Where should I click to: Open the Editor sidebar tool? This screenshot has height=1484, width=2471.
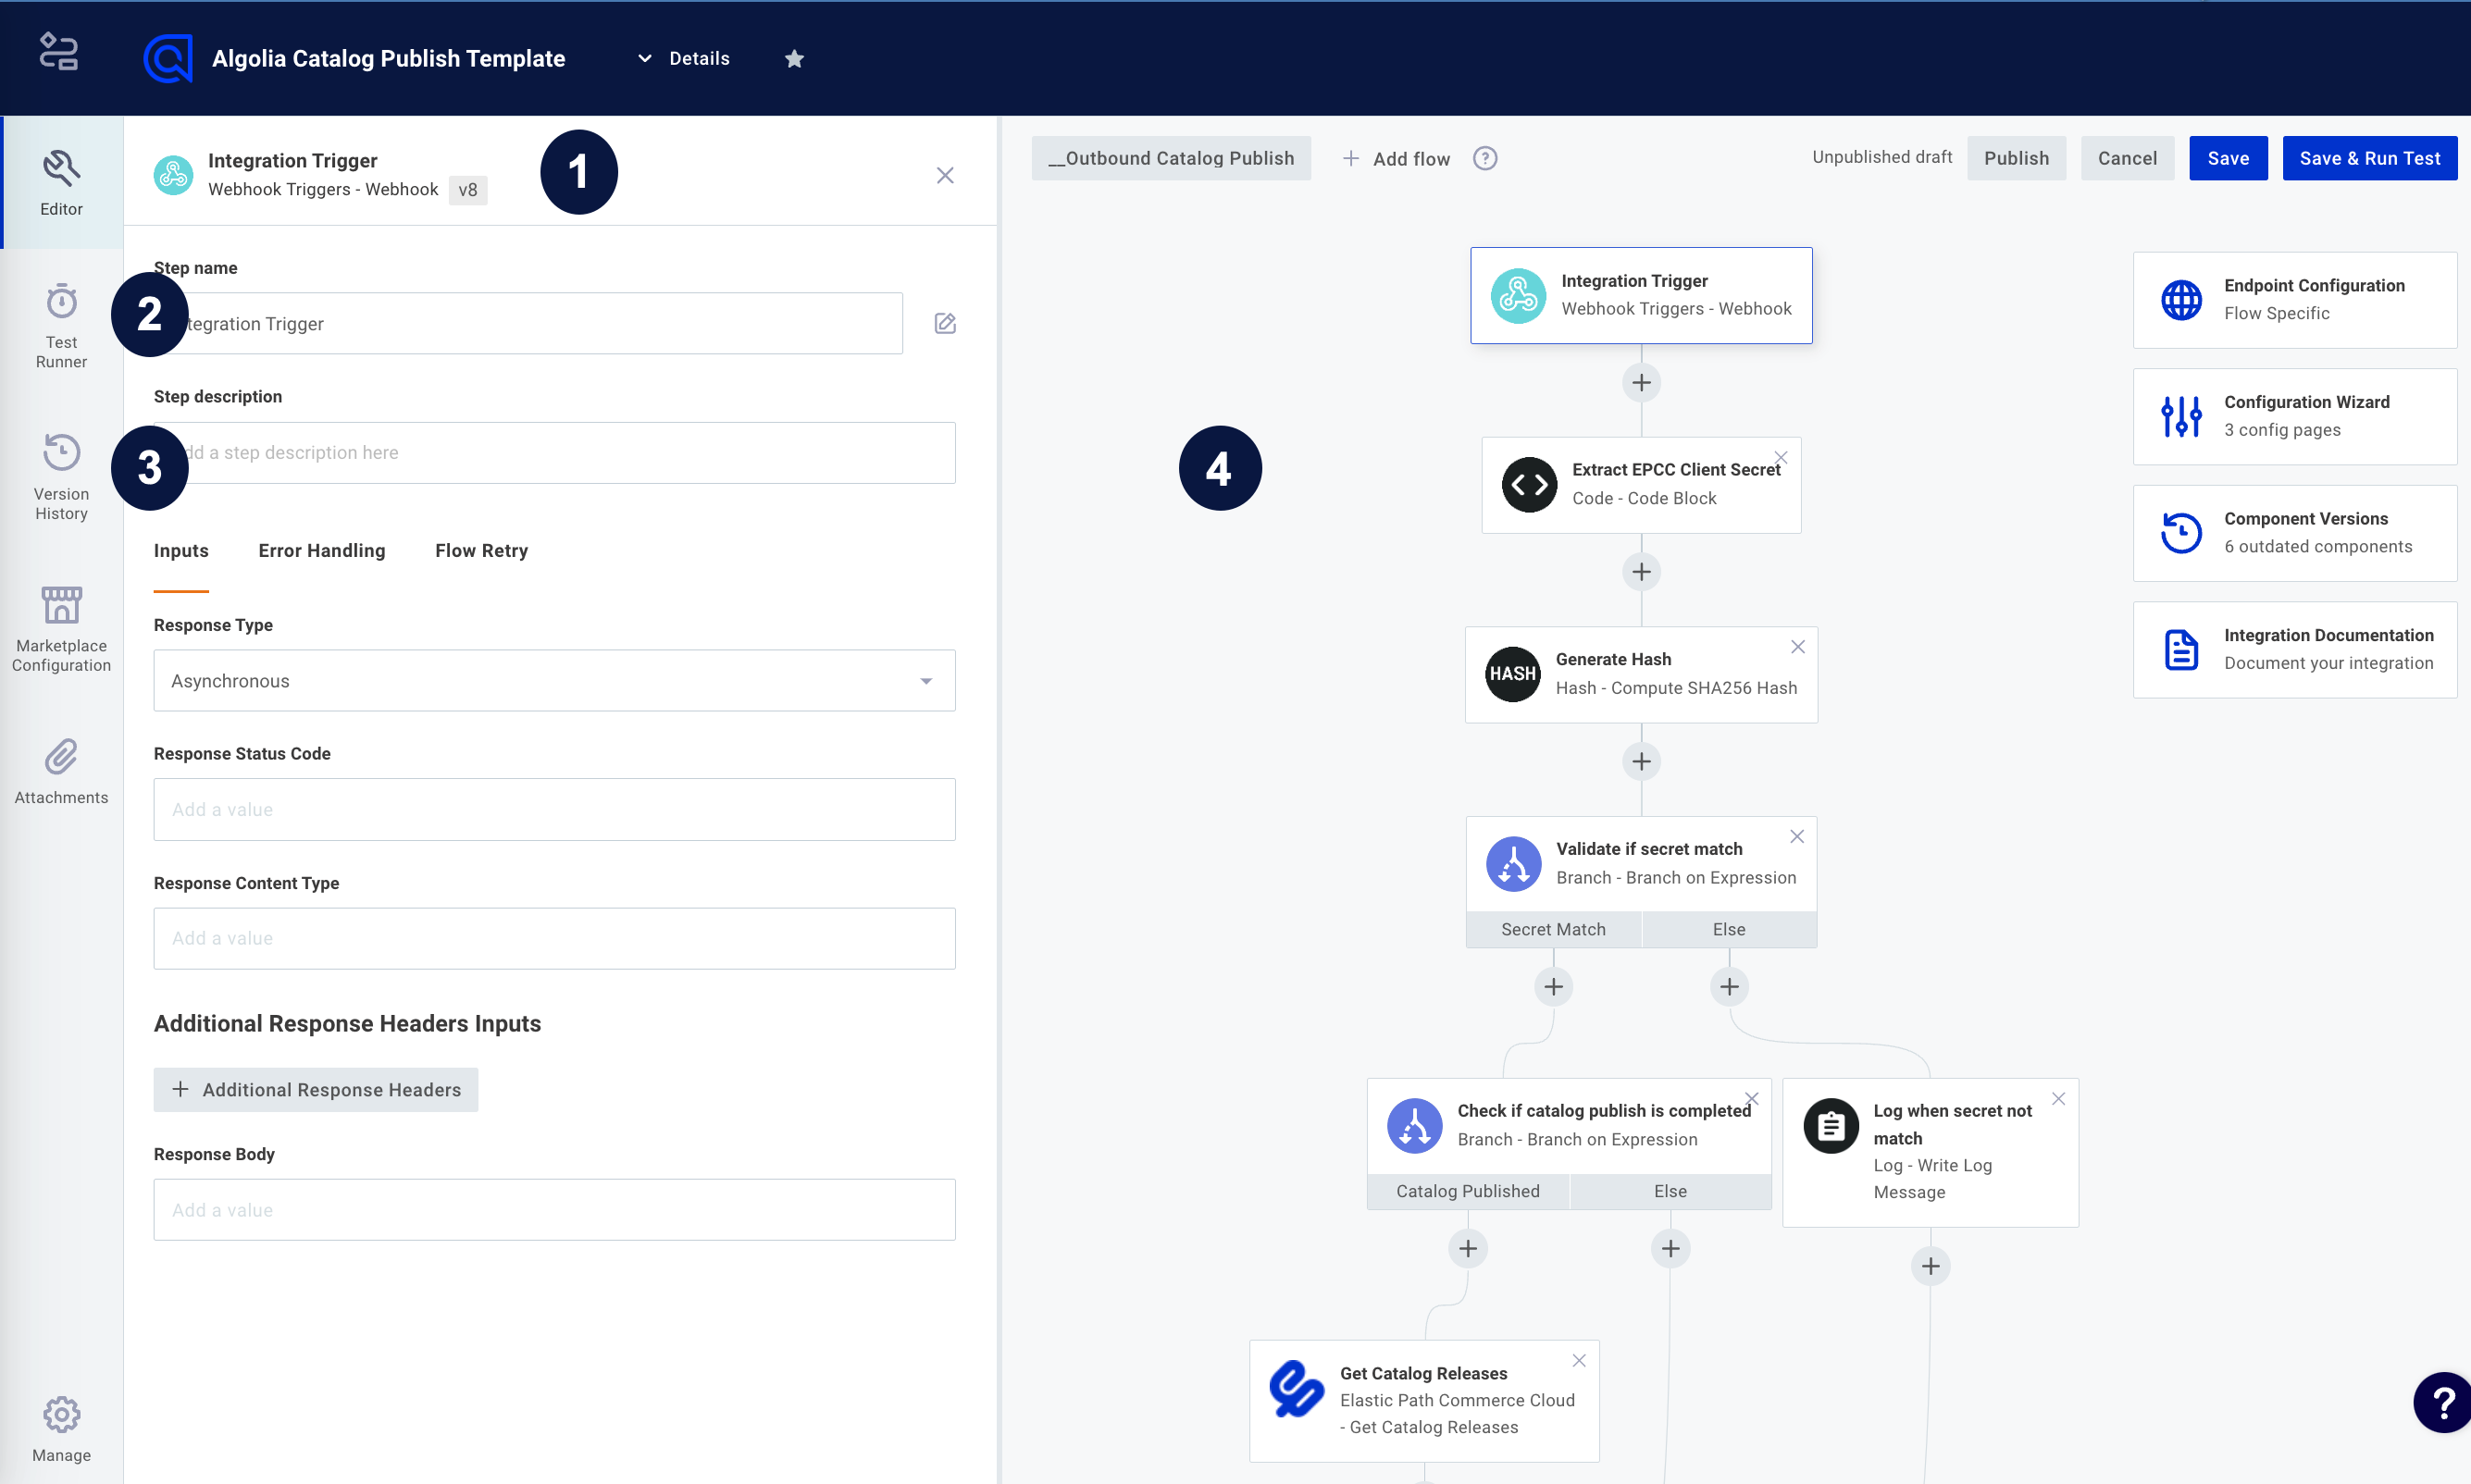(x=61, y=183)
